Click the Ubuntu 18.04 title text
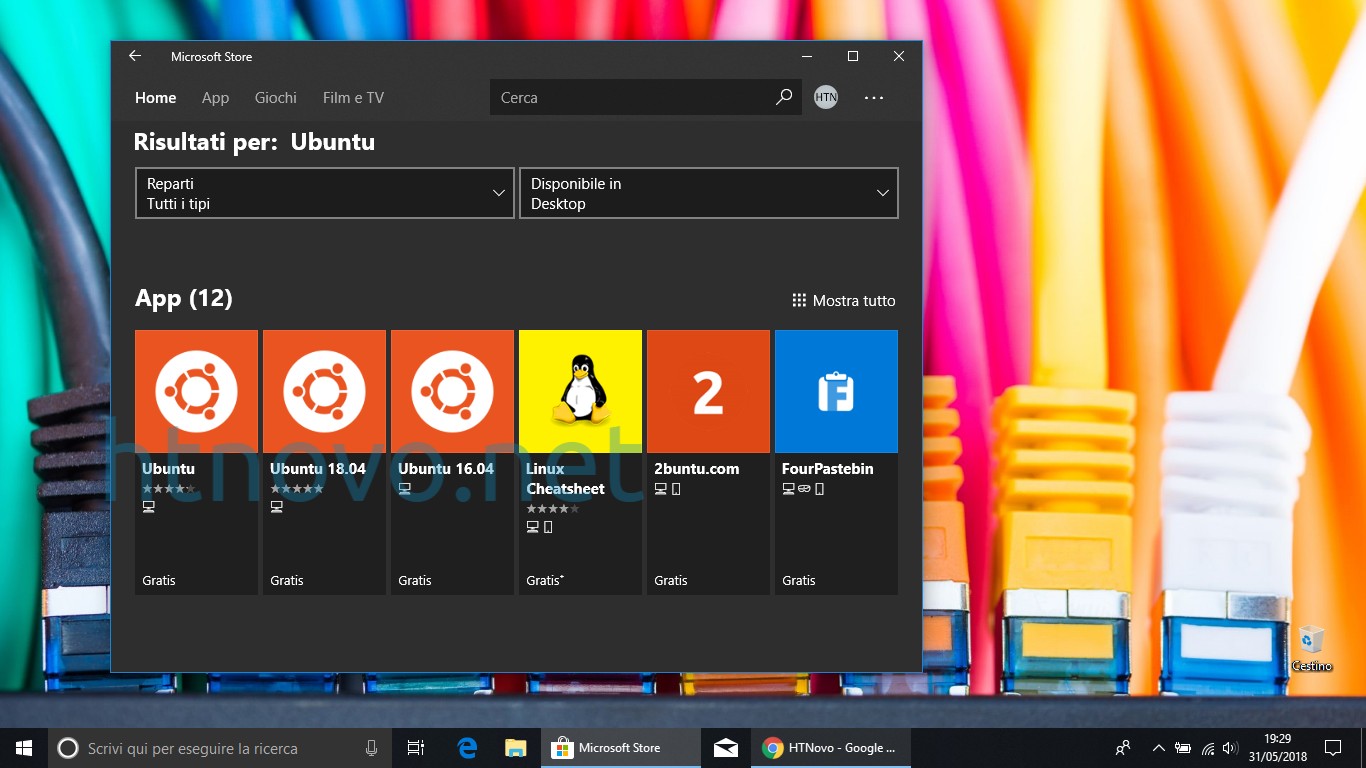Image resolution: width=1366 pixels, height=768 pixels. coord(318,468)
